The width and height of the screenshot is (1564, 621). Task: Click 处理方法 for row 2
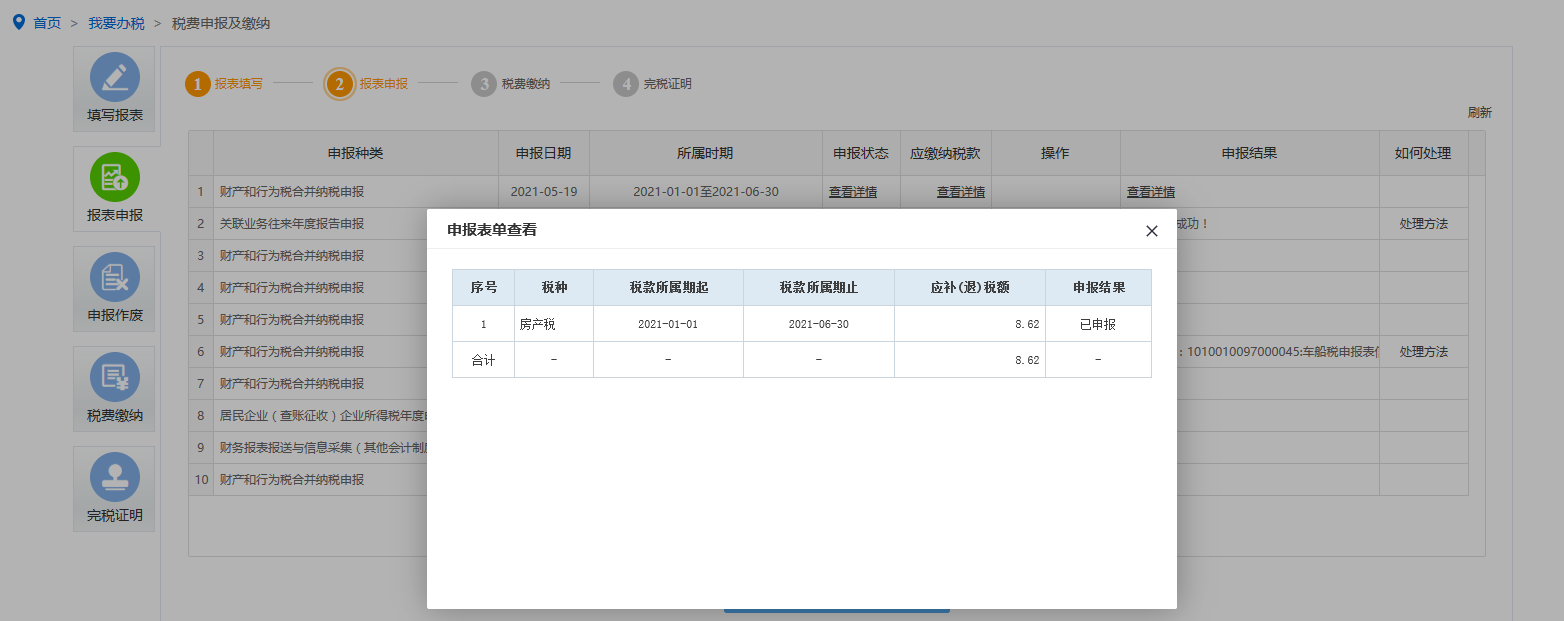(x=1423, y=224)
